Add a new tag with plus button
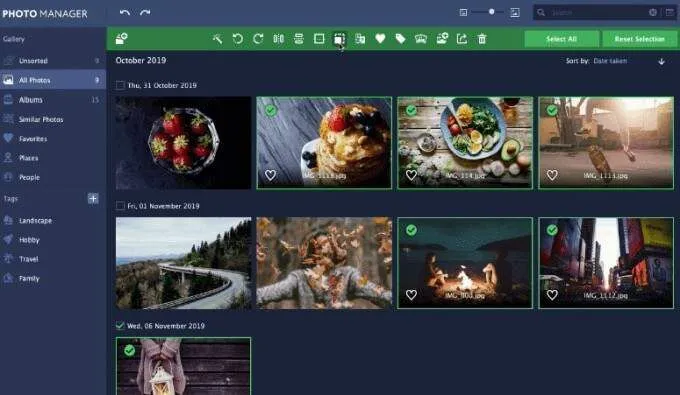The image size is (680, 395). pos(93,199)
